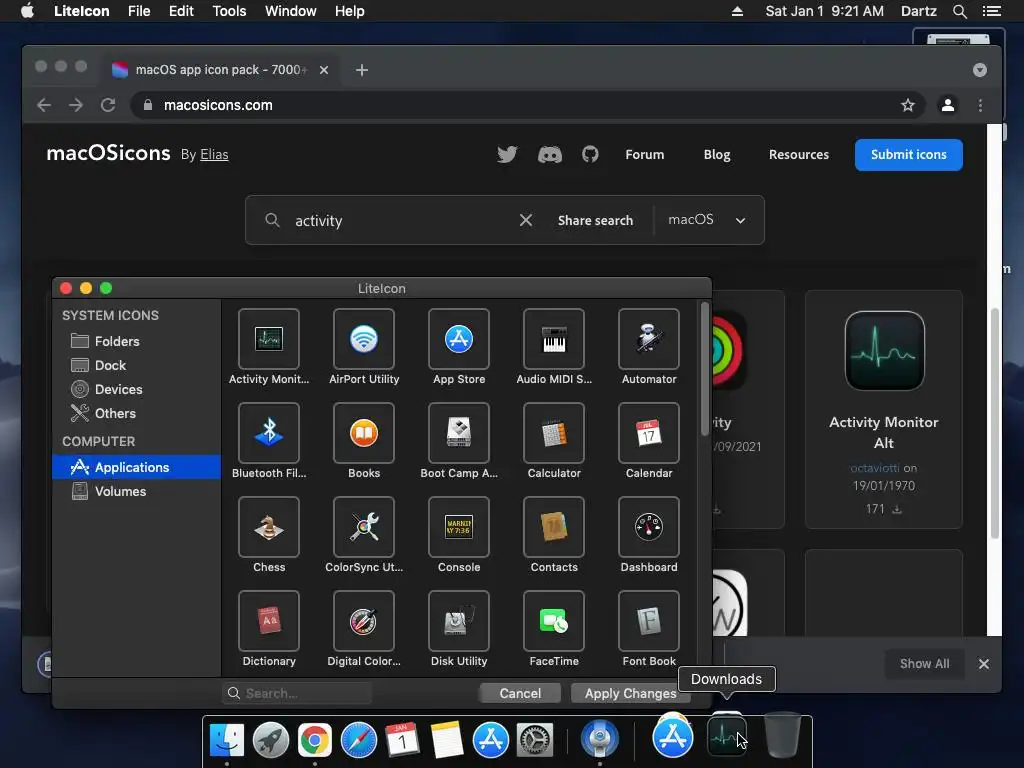This screenshot has height=768, width=1024.
Task: Open Chrome's three-dot menu
Action: pyautogui.click(x=980, y=105)
